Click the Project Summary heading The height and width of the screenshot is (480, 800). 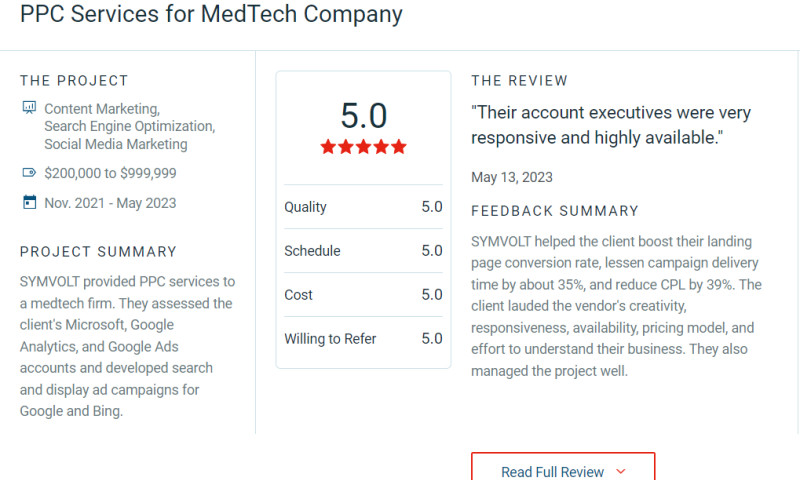(x=98, y=252)
